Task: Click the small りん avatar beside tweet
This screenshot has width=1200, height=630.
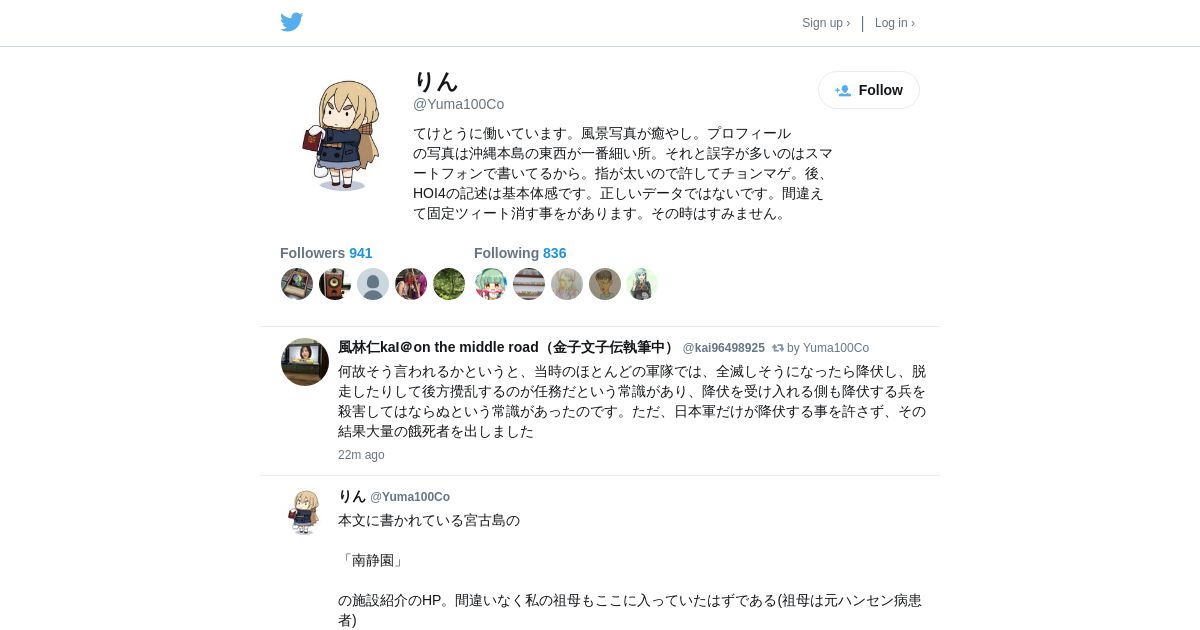Action: 305,511
